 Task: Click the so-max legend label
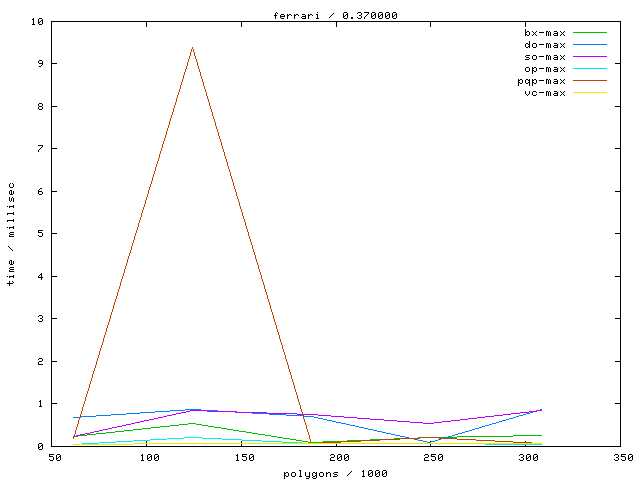[x=545, y=57]
